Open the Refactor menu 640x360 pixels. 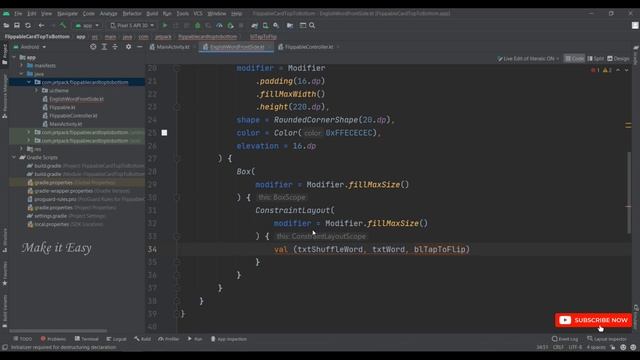click(132, 13)
